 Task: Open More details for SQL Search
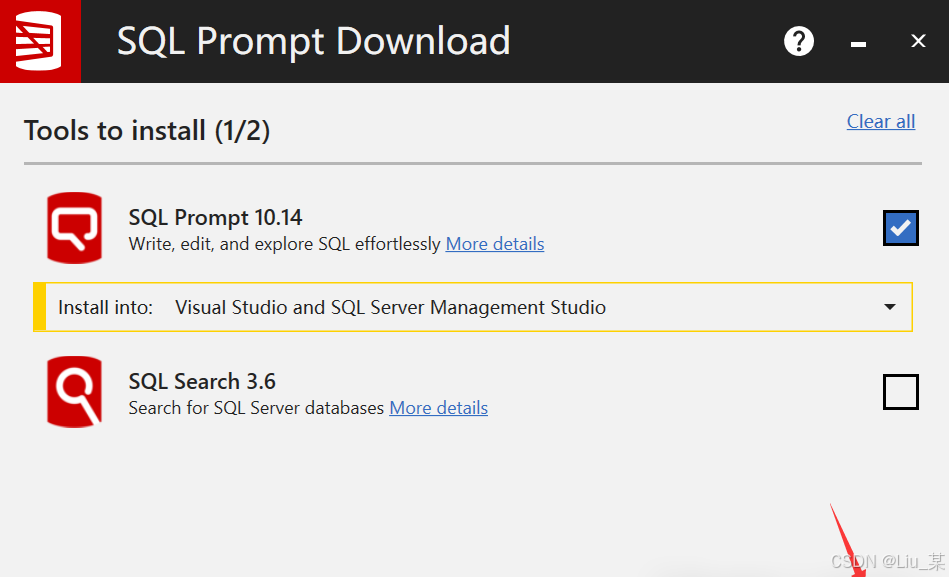point(438,408)
